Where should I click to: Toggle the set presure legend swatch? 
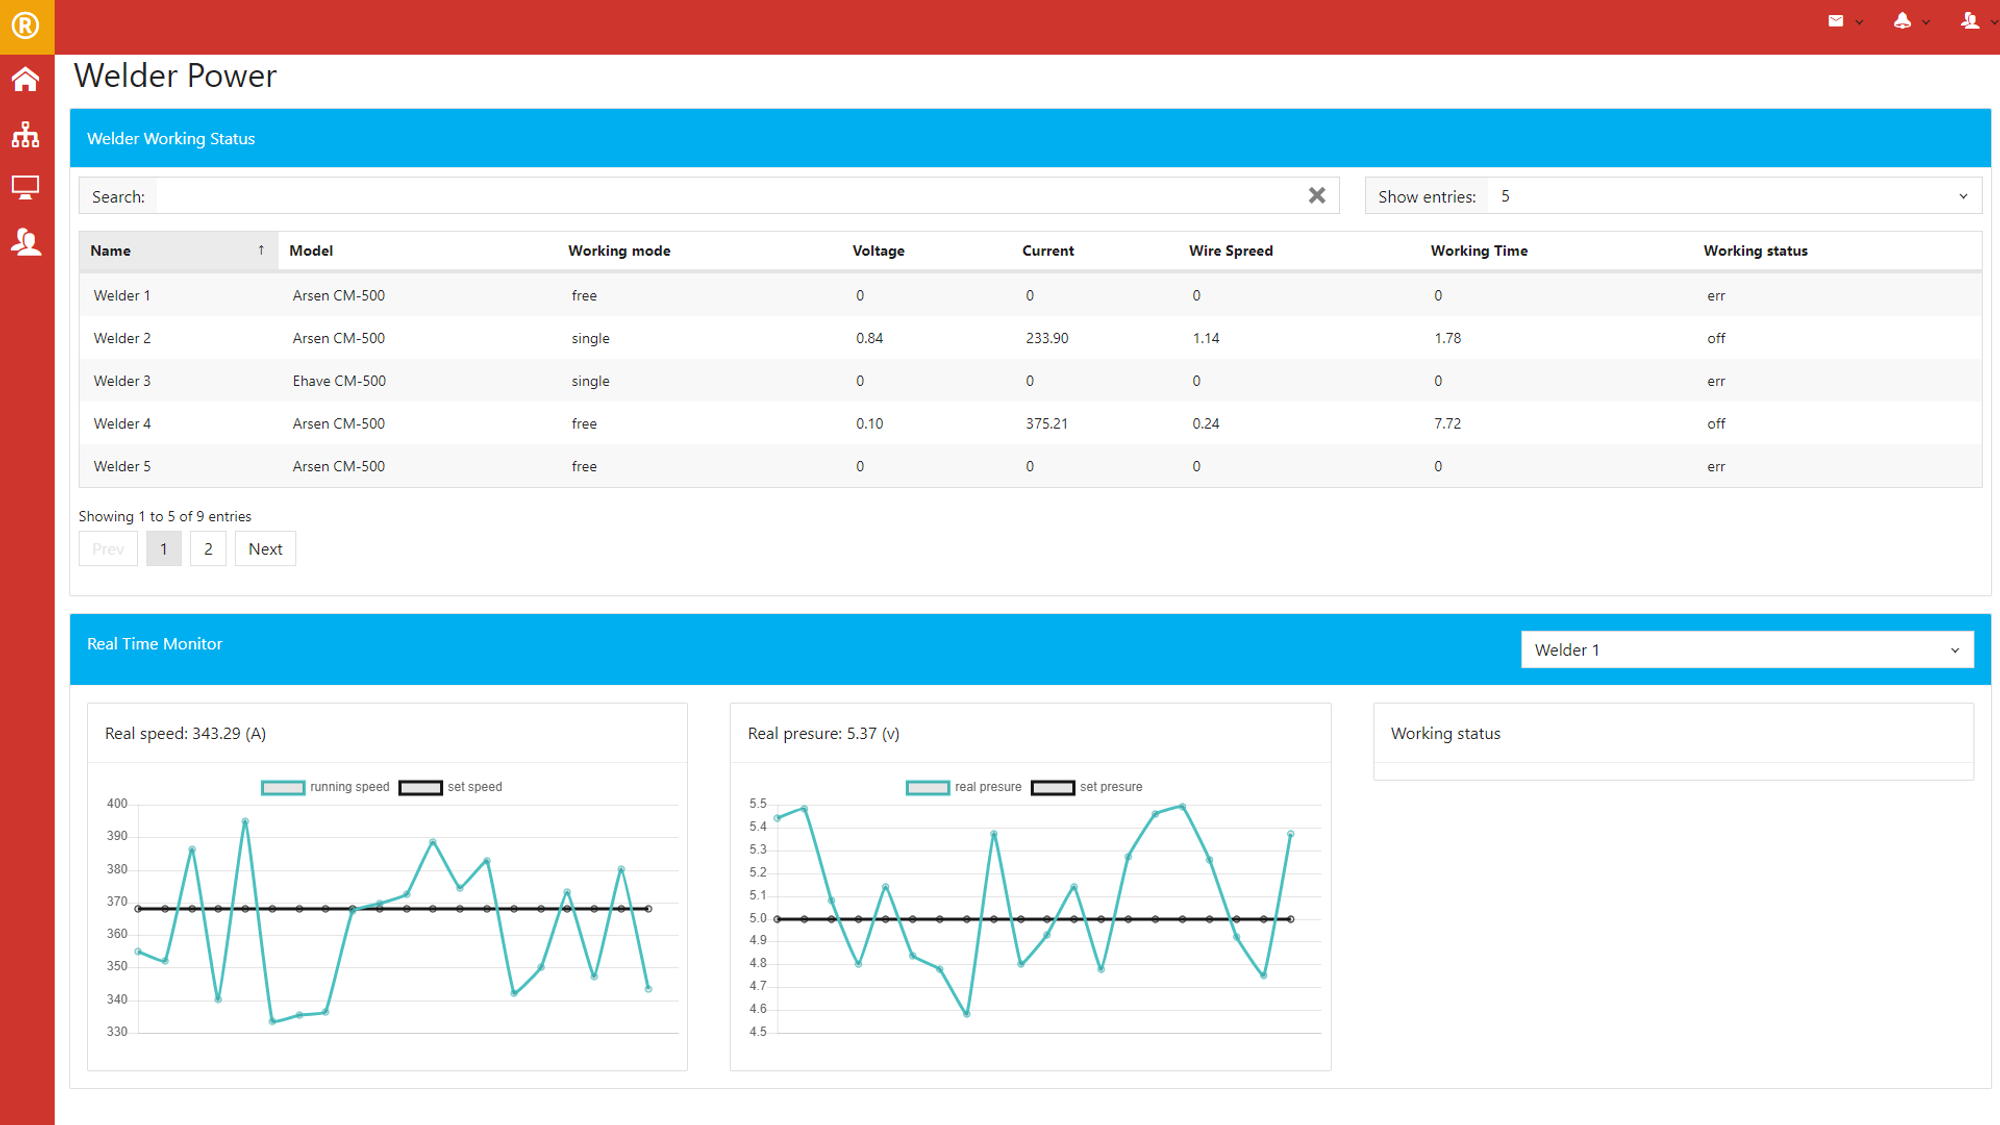click(1052, 787)
